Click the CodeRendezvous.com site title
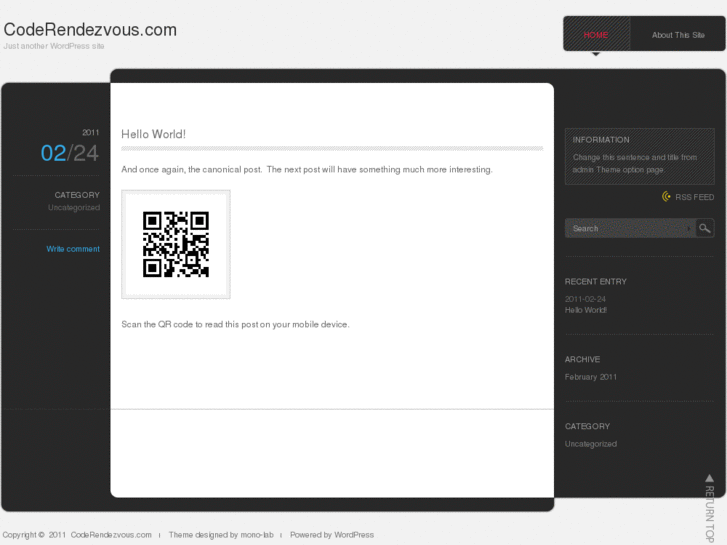 (x=90, y=30)
